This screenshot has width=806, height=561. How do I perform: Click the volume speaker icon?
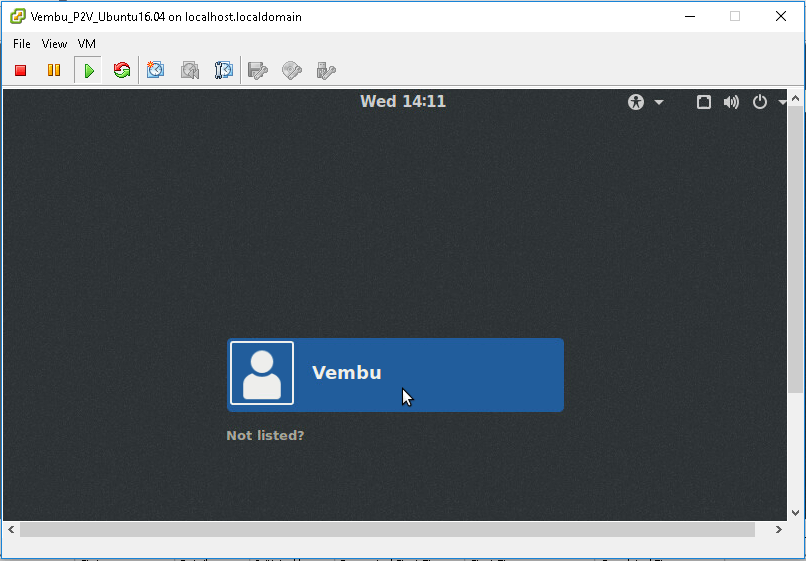pos(731,102)
